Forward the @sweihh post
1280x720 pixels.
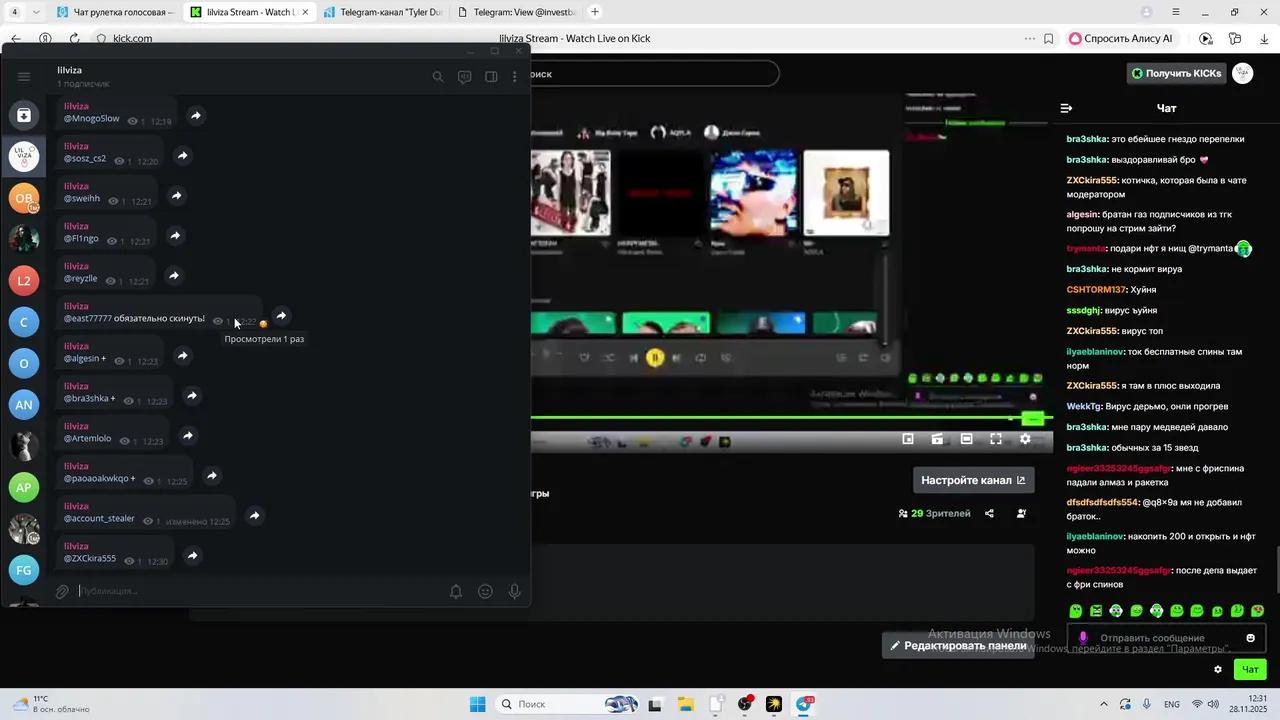pos(176,196)
